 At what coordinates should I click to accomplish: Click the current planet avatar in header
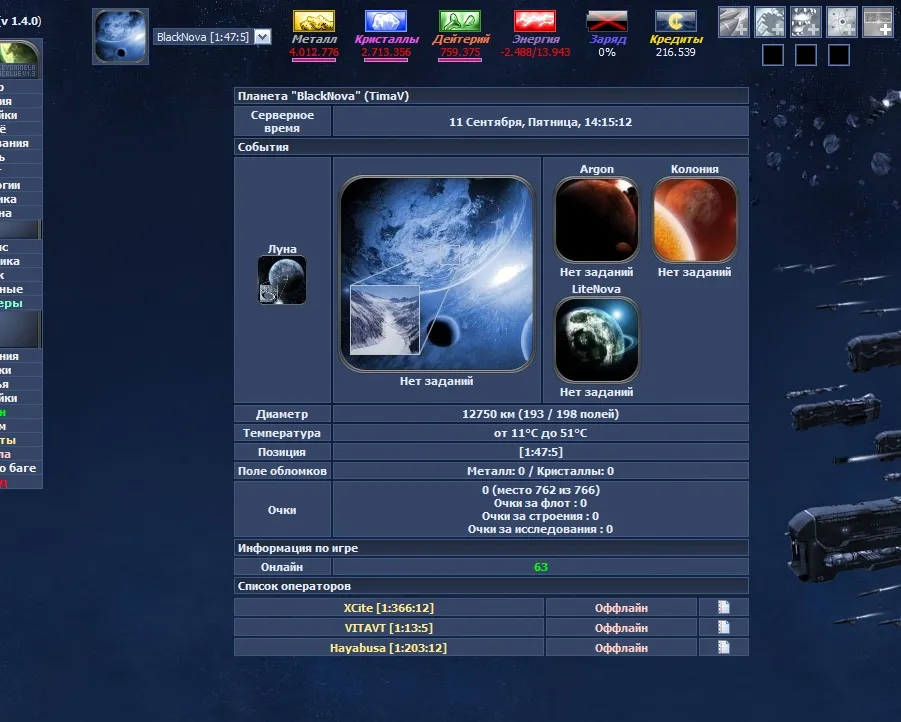click(x=121, y=36)
